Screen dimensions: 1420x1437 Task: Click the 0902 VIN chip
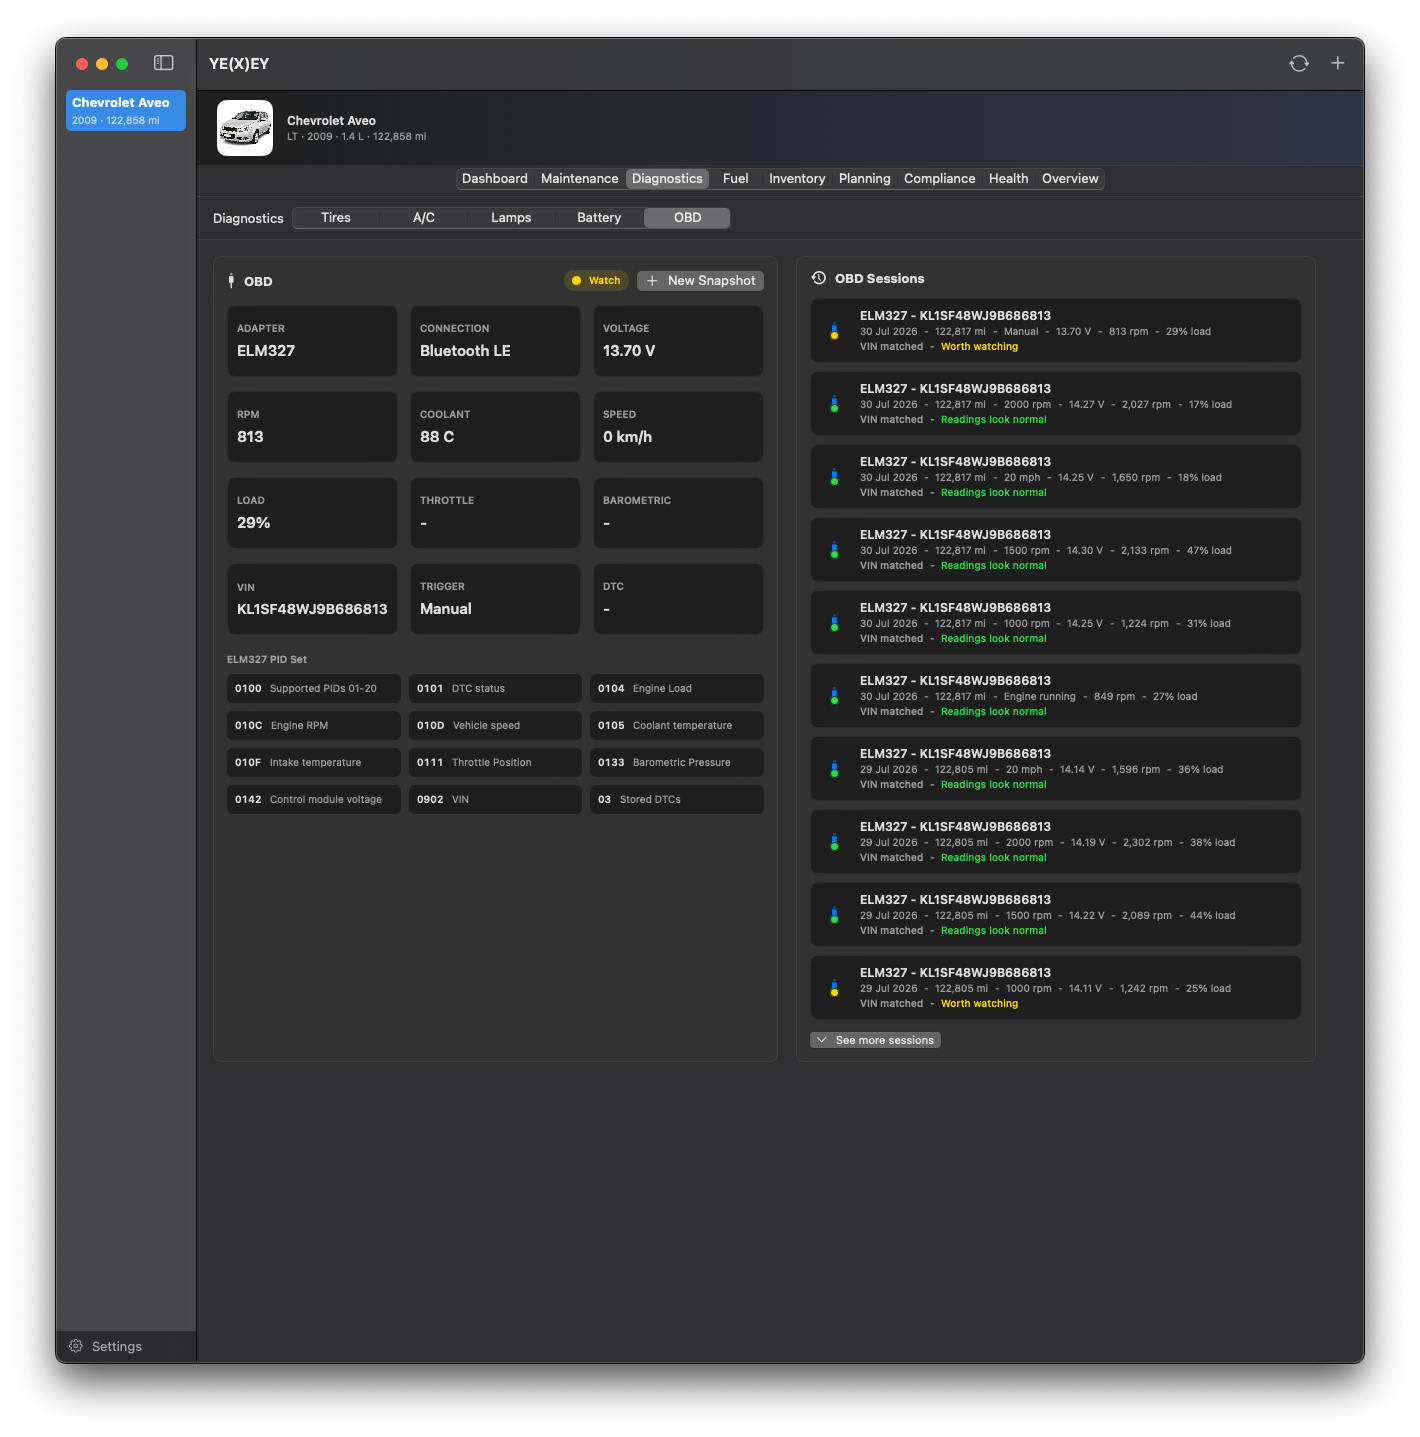pyautogui.click(x=495, y=799)
